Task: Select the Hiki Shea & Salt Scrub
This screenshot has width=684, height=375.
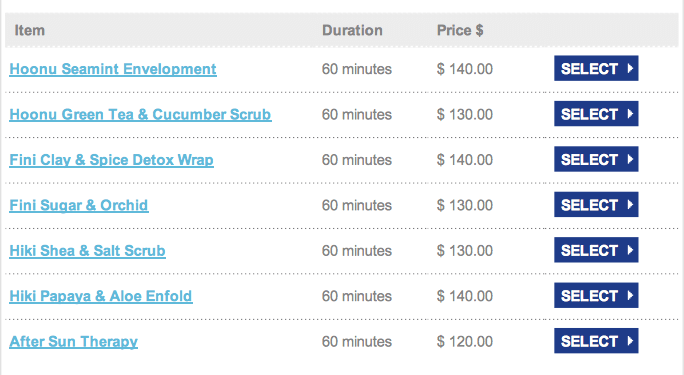Action: (x=596, y=250)
